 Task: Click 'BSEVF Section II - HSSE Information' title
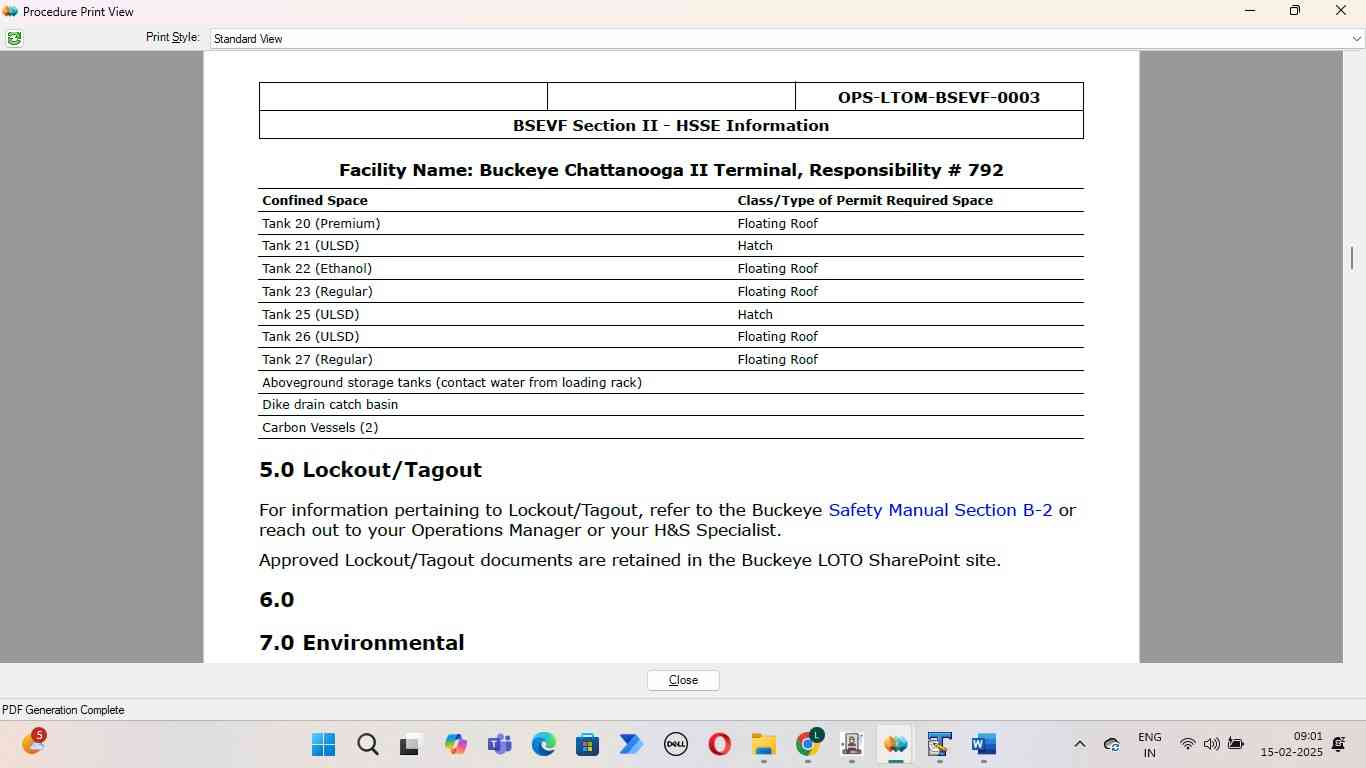tap(671, 125)
